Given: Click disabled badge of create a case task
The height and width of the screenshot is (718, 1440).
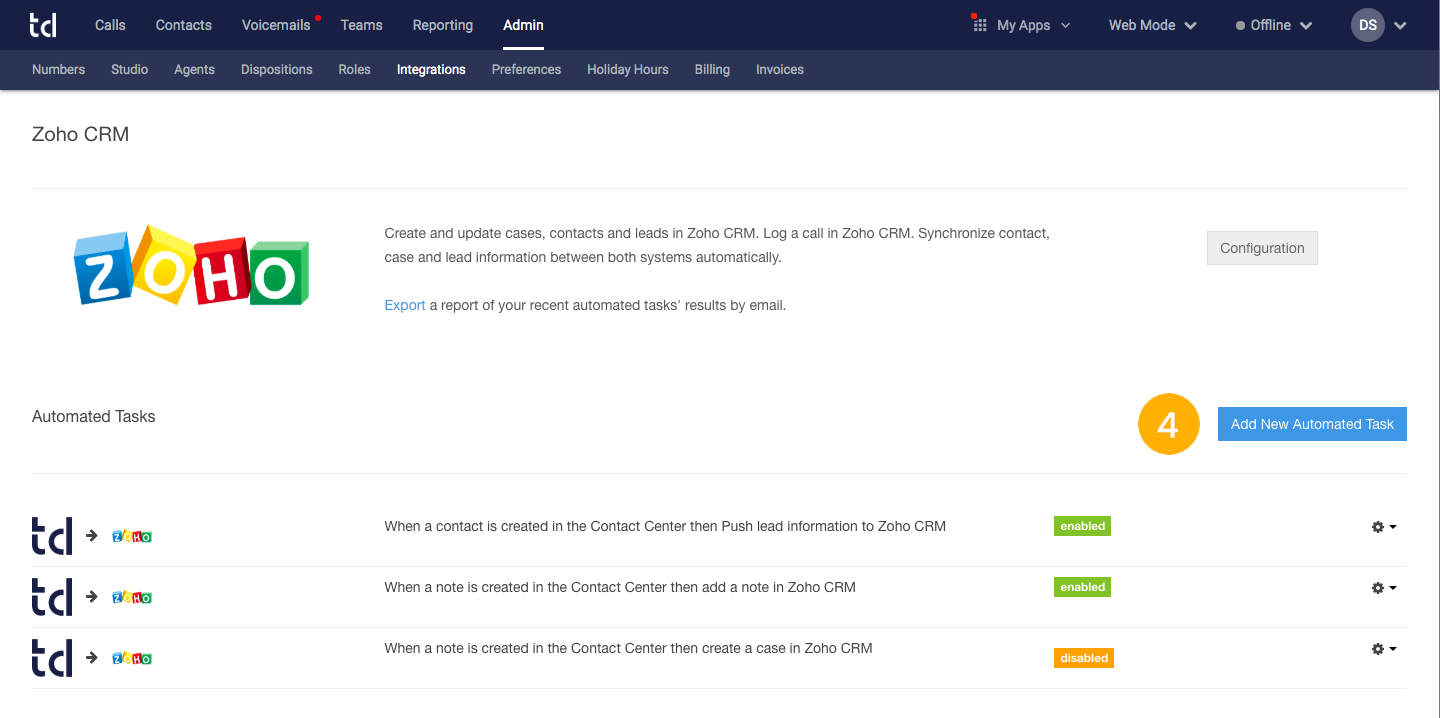Looking at the screenshot, I should coord(1084,658).
